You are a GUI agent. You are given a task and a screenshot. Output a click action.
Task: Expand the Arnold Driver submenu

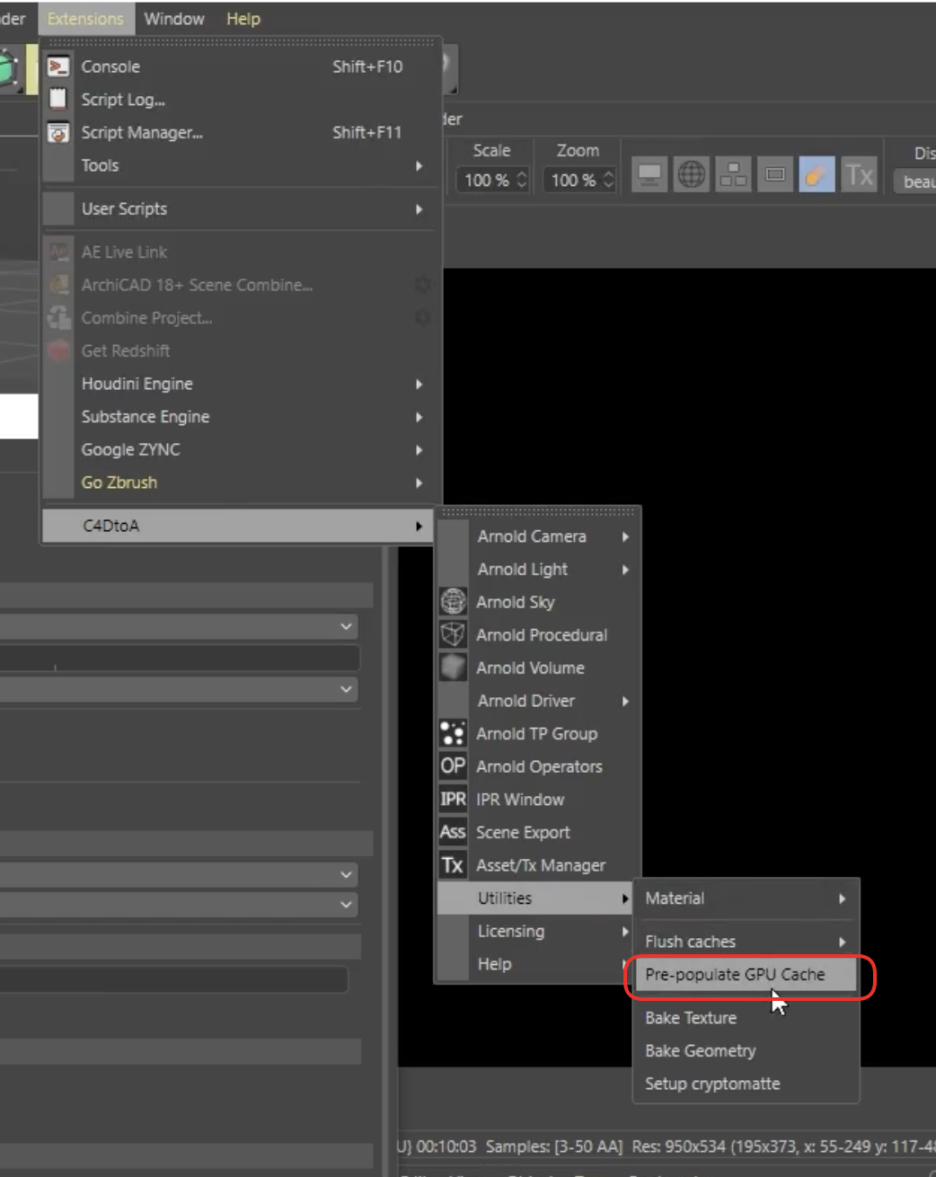pyautogui.click(x=537, y=701)
